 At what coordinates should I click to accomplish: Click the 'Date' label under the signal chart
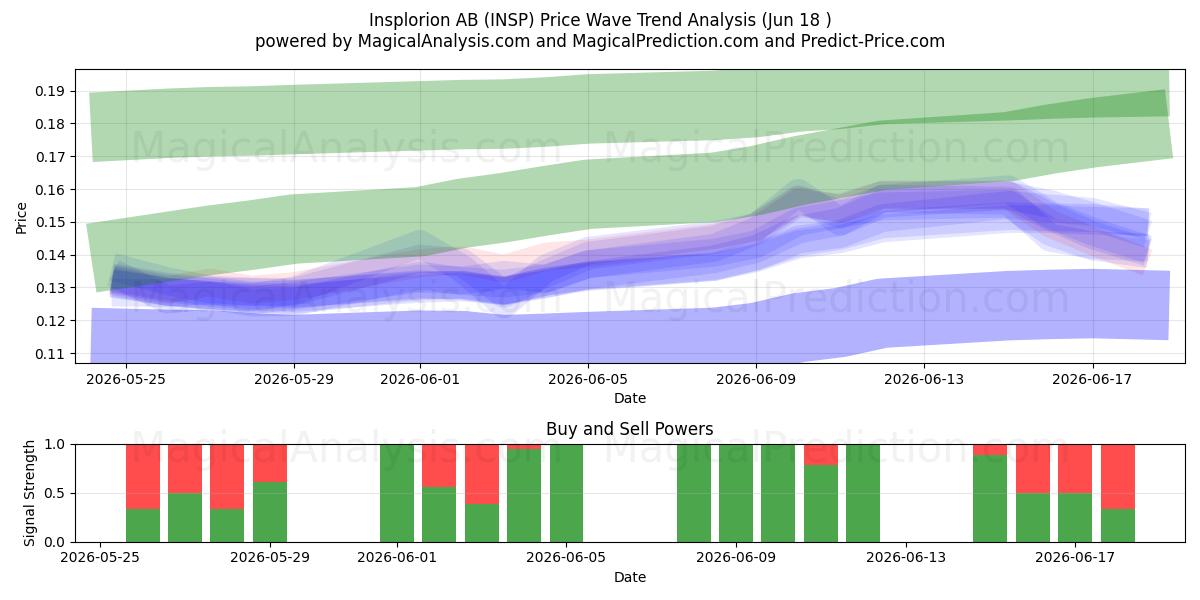(630, 577)
